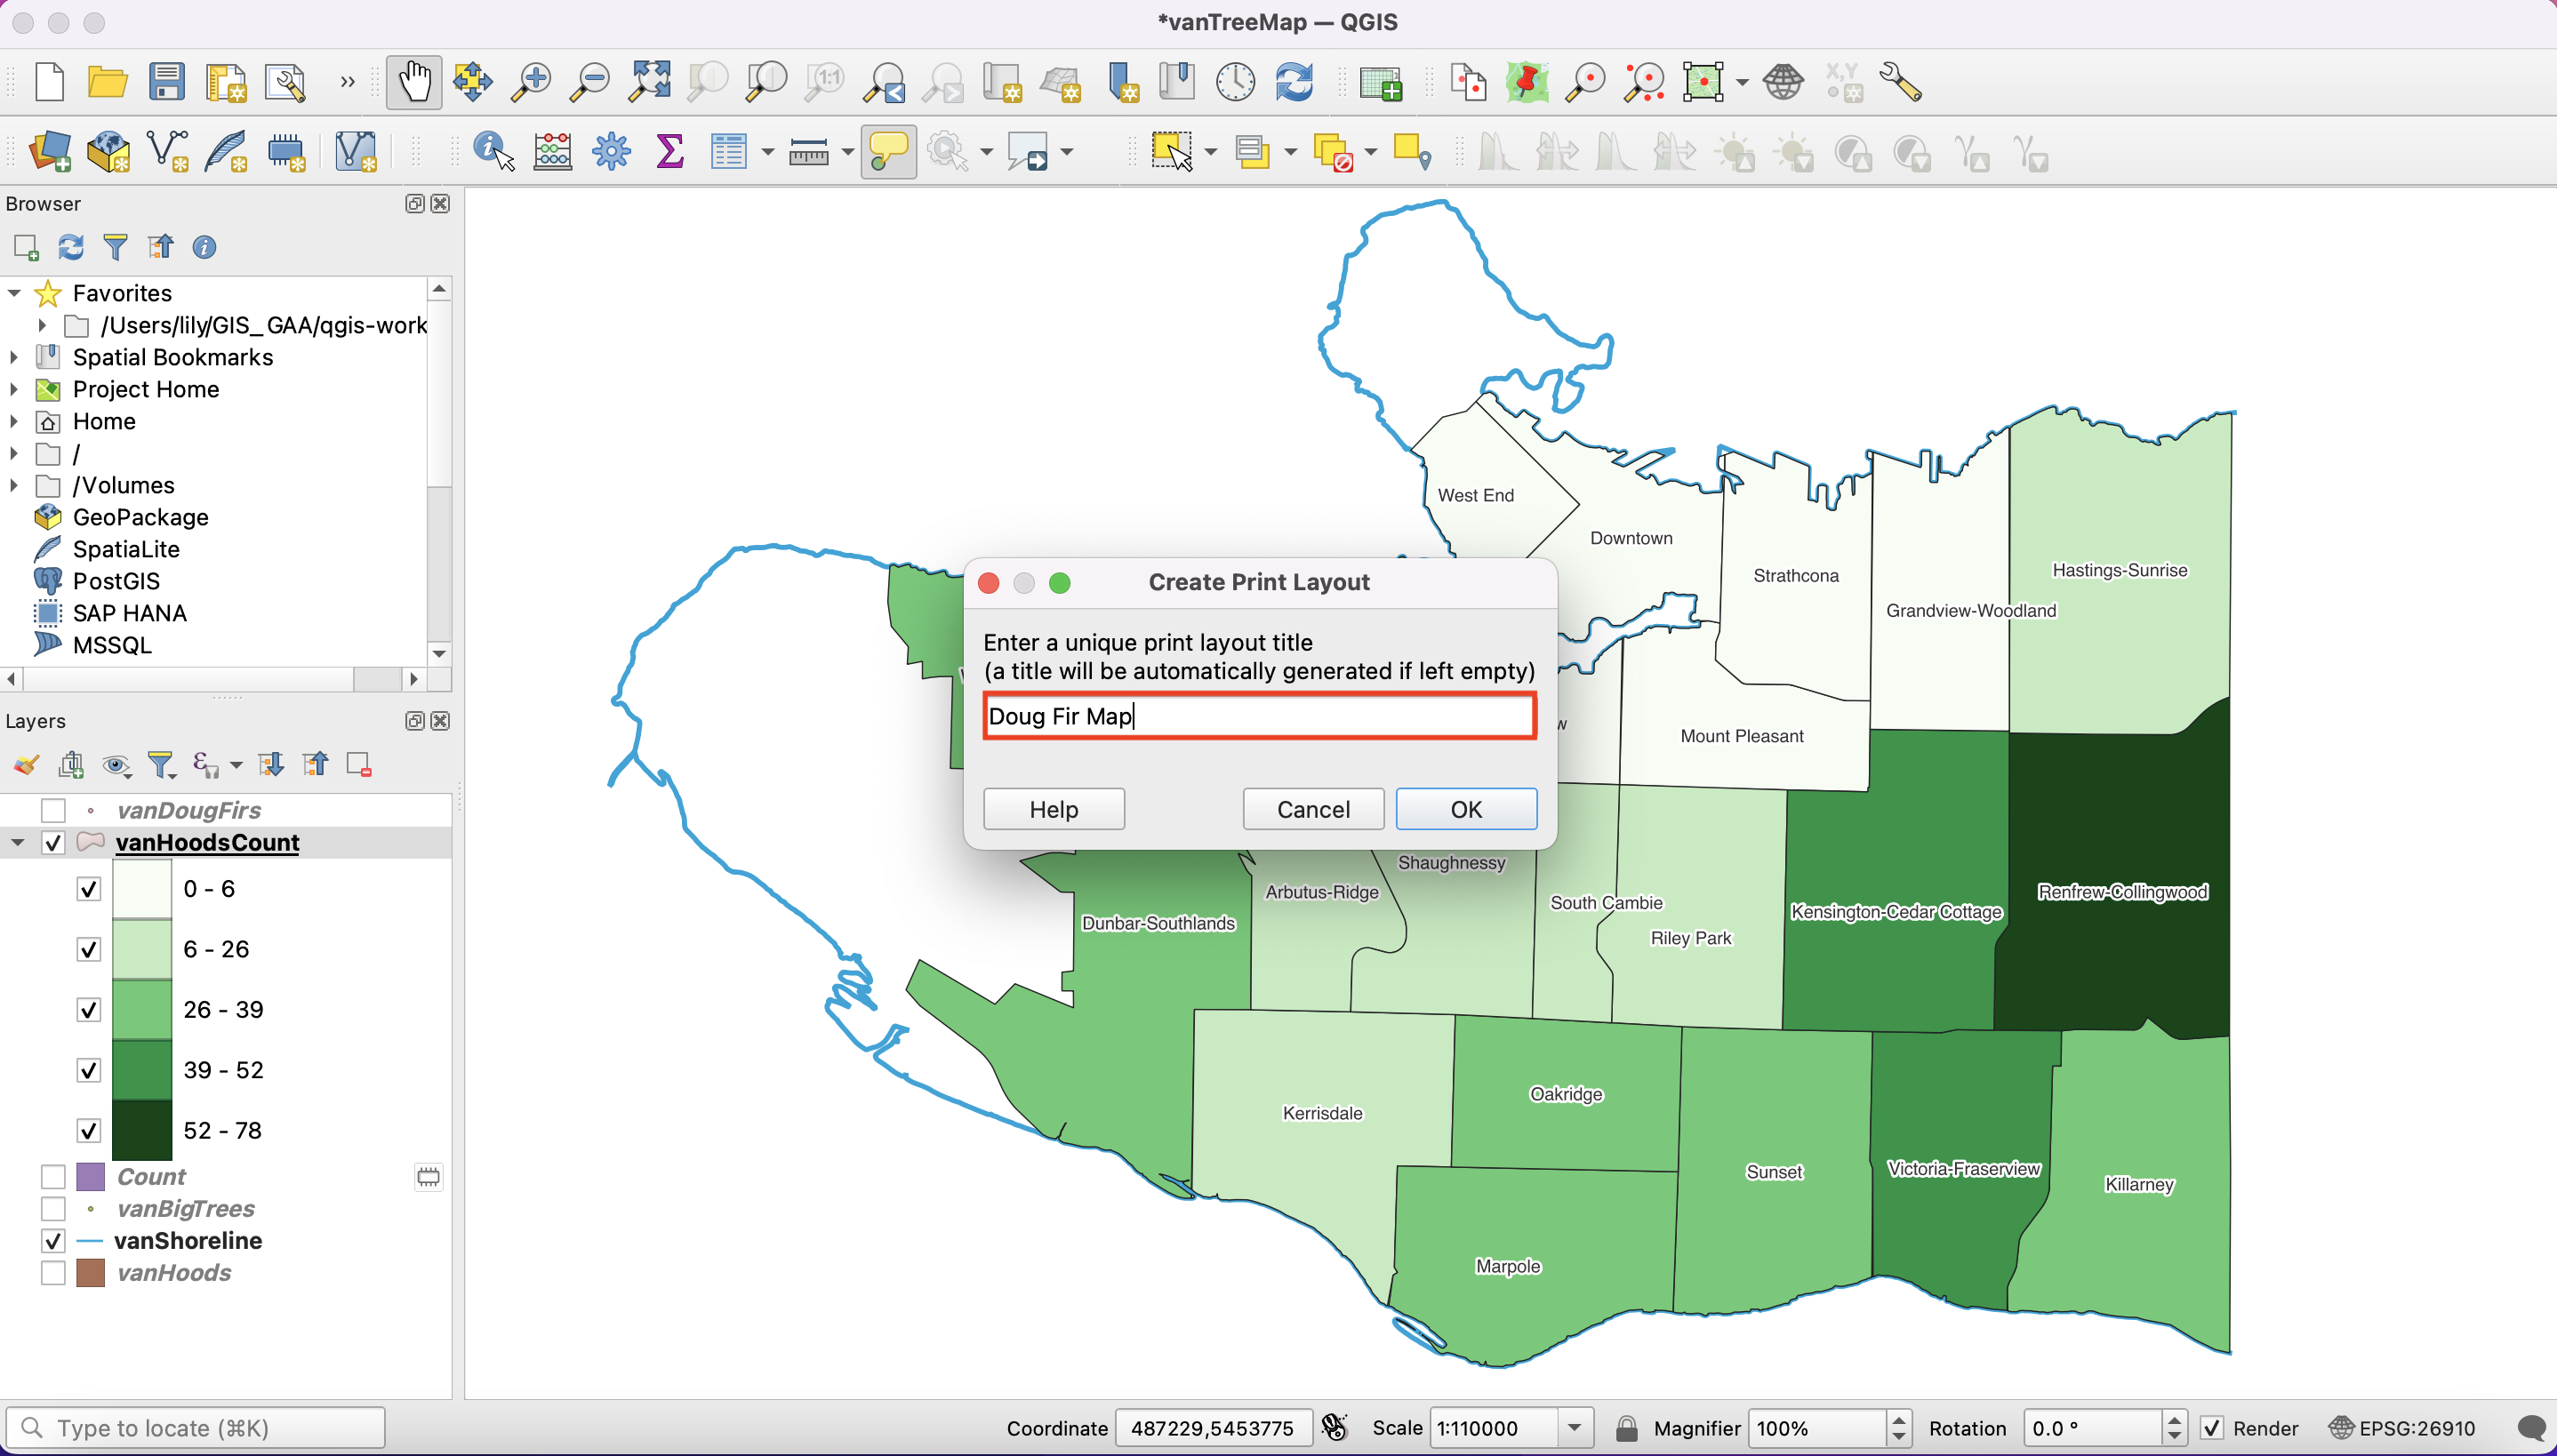Click the 52 - 78 dark green swatch
The image size is (2557, 1456).
coord(141,1130)
